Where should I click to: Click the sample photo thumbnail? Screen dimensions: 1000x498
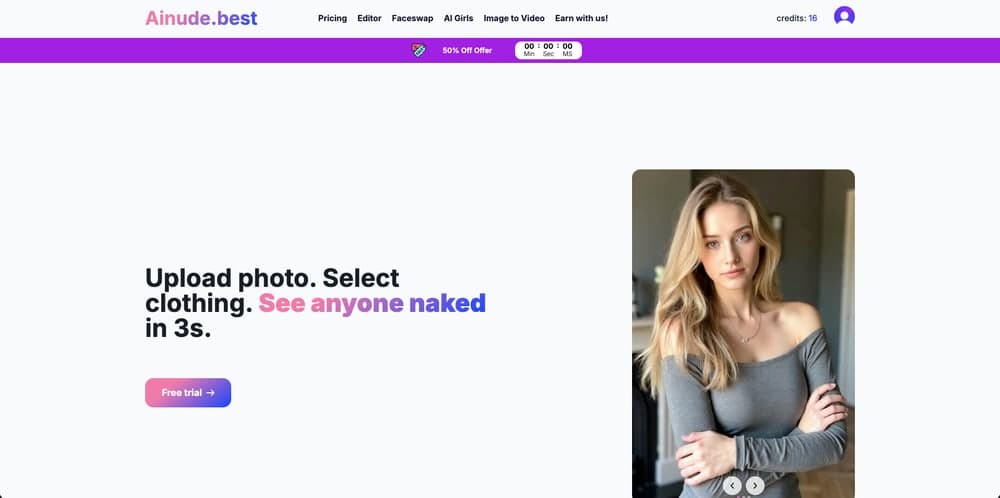point(743,333)
